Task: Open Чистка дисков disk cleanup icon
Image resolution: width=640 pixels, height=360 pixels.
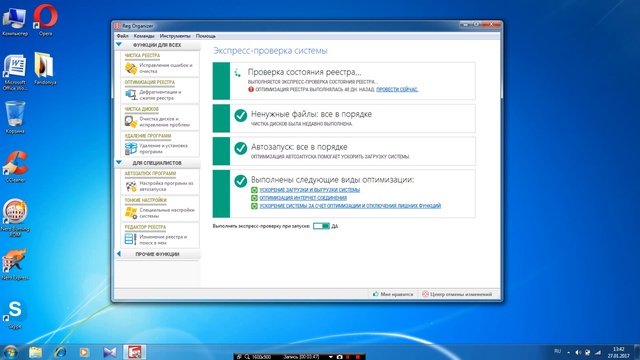Action: coord(131,122)
